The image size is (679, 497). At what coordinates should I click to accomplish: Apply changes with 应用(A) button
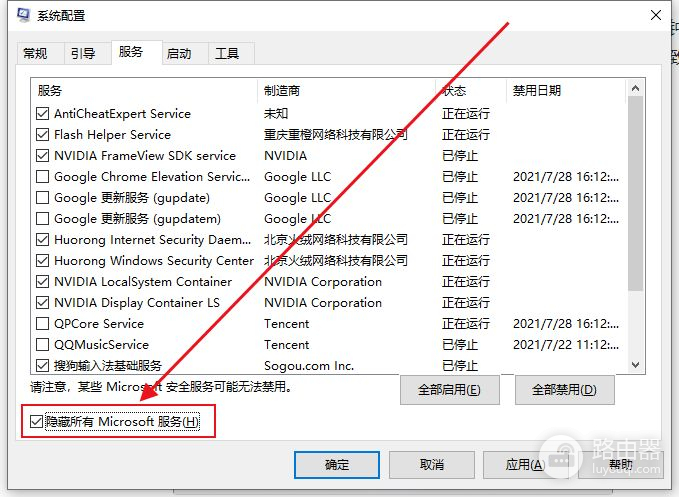click(x=525, y=465)
